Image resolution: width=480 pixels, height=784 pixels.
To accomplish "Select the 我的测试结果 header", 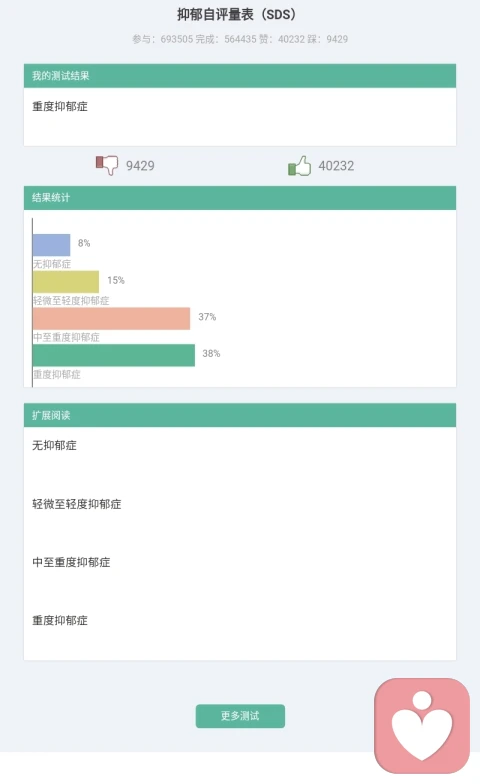I will coord(240,76).
